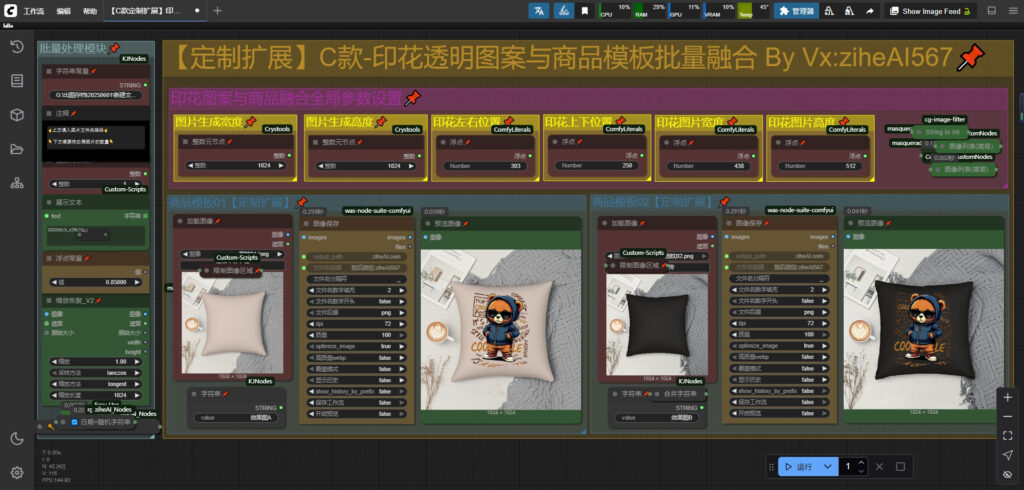The width and height of the screenshot is (1024, 490).
Task: Open settings gear in sidebar
Action: click(x=17, y=472)
